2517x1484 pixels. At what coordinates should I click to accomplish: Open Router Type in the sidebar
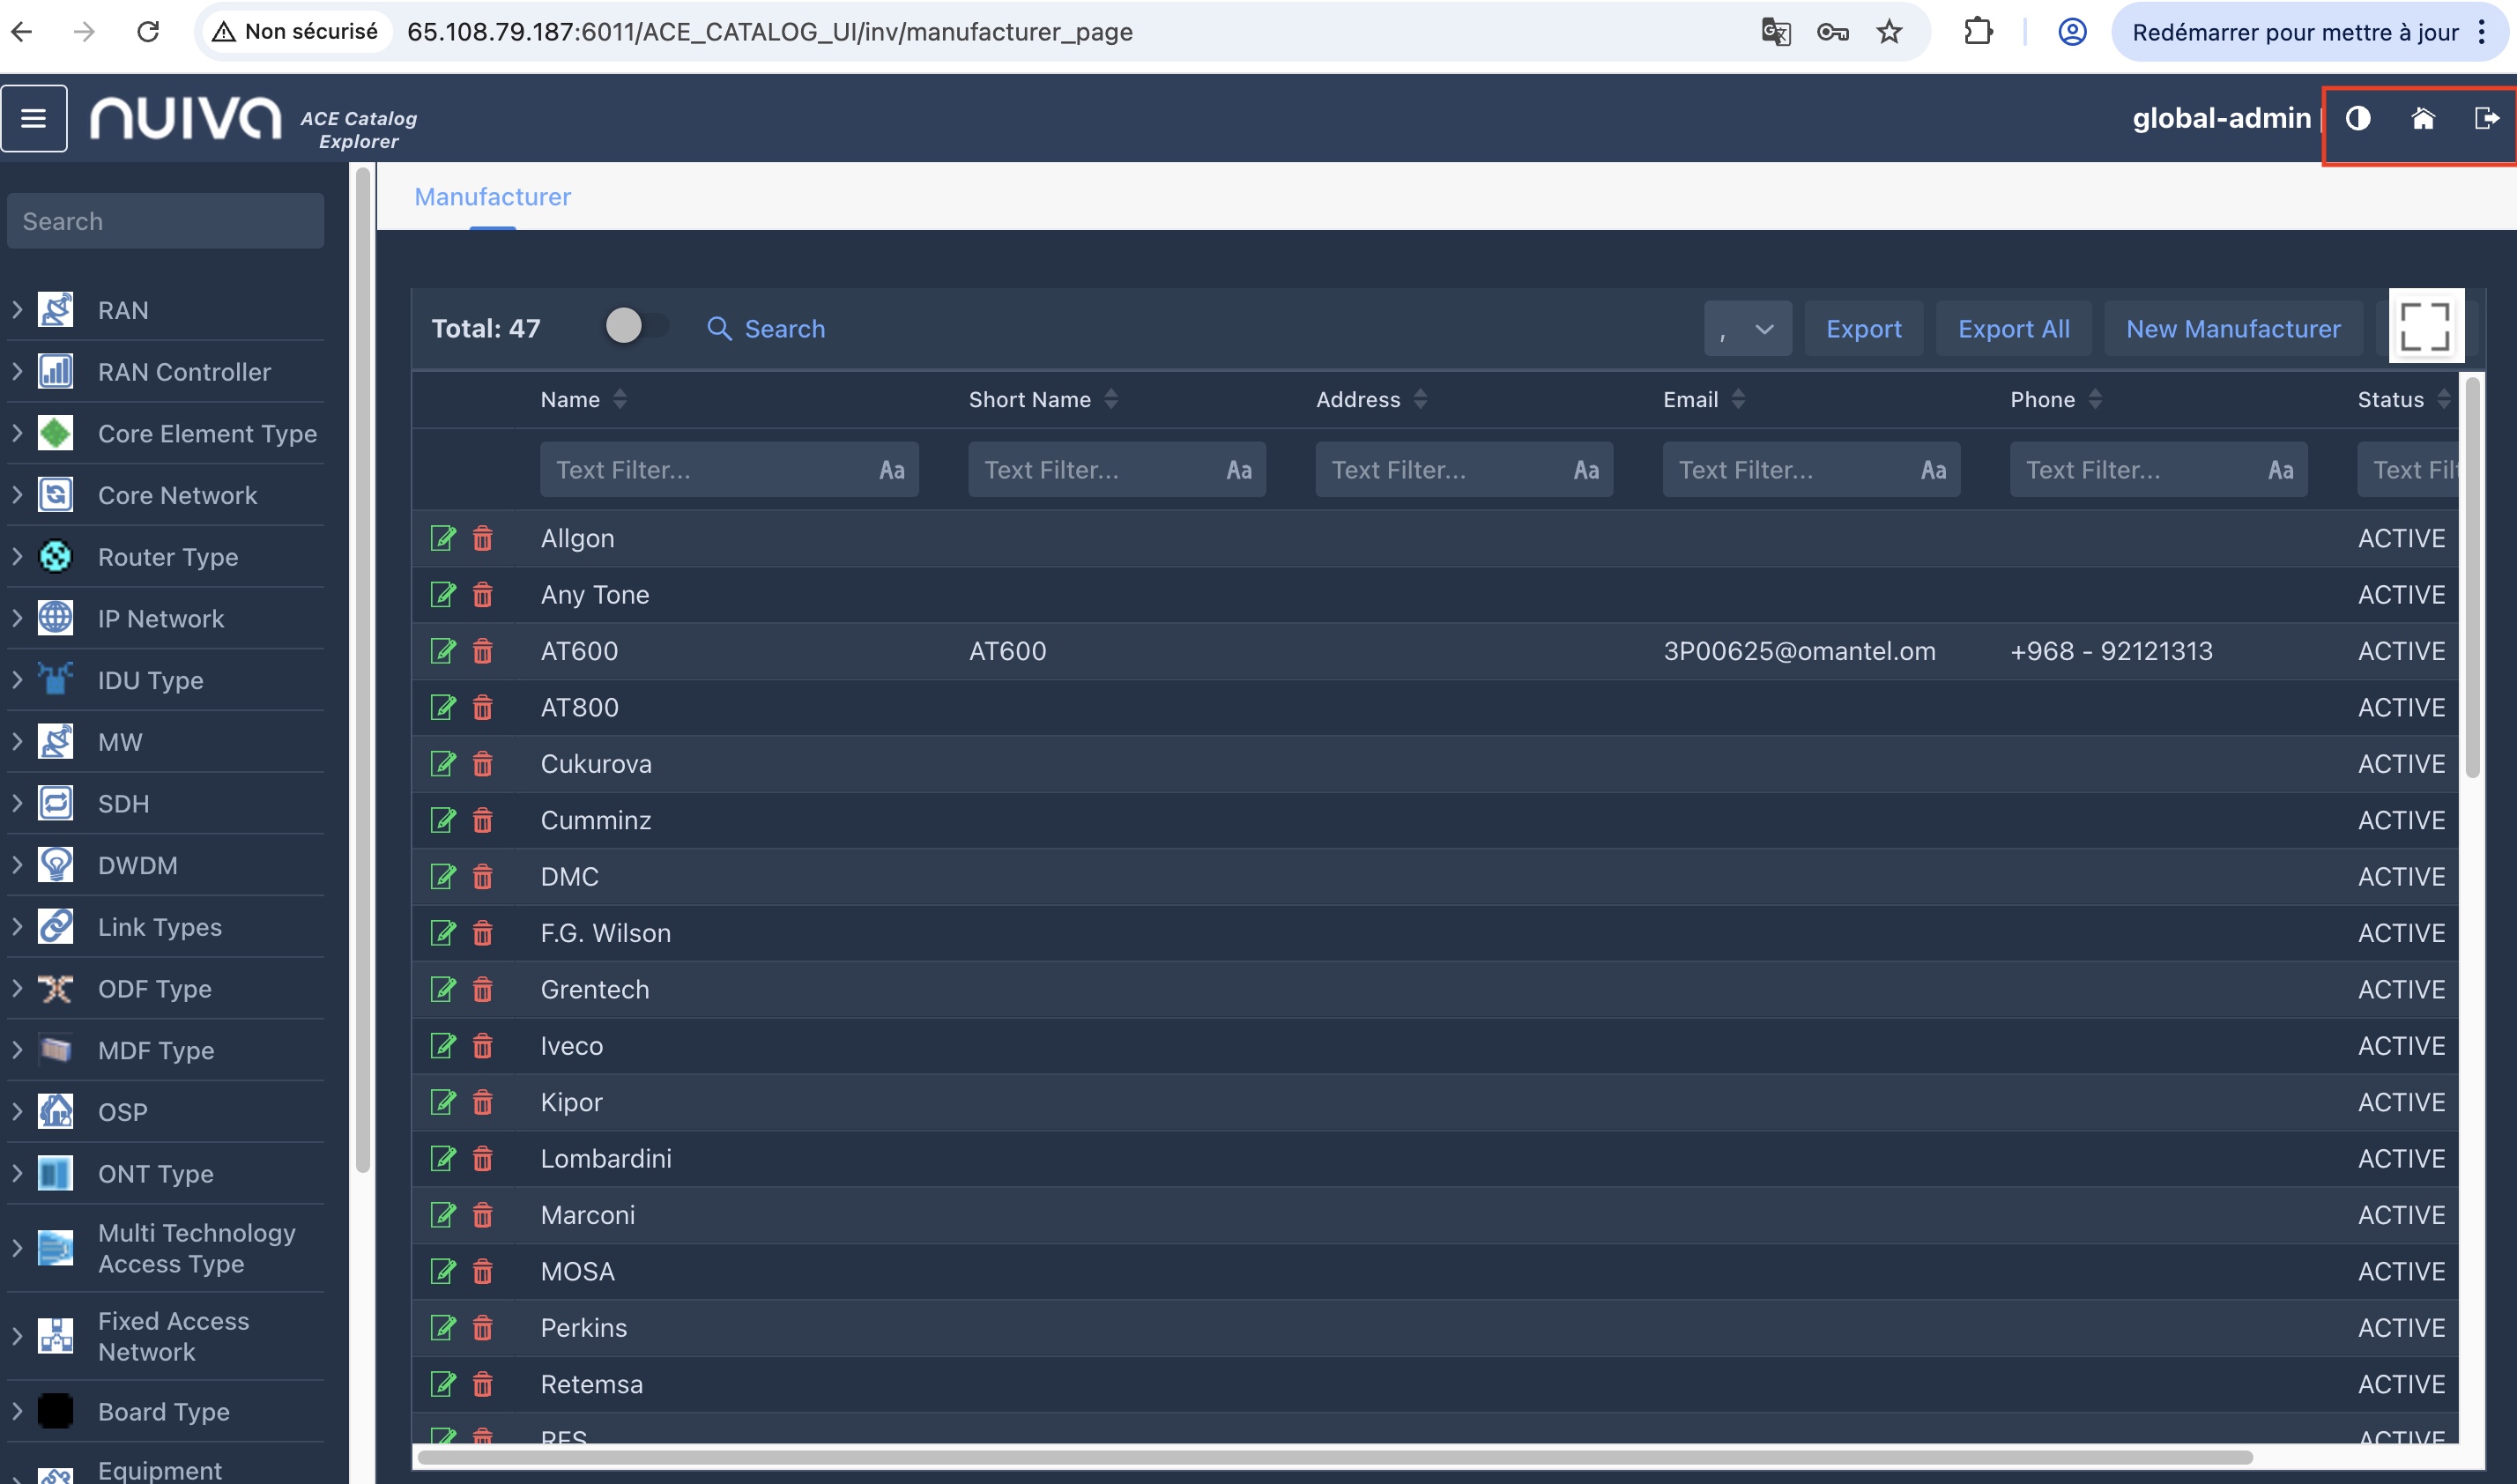pyautogui.click(x=167, y=557)
